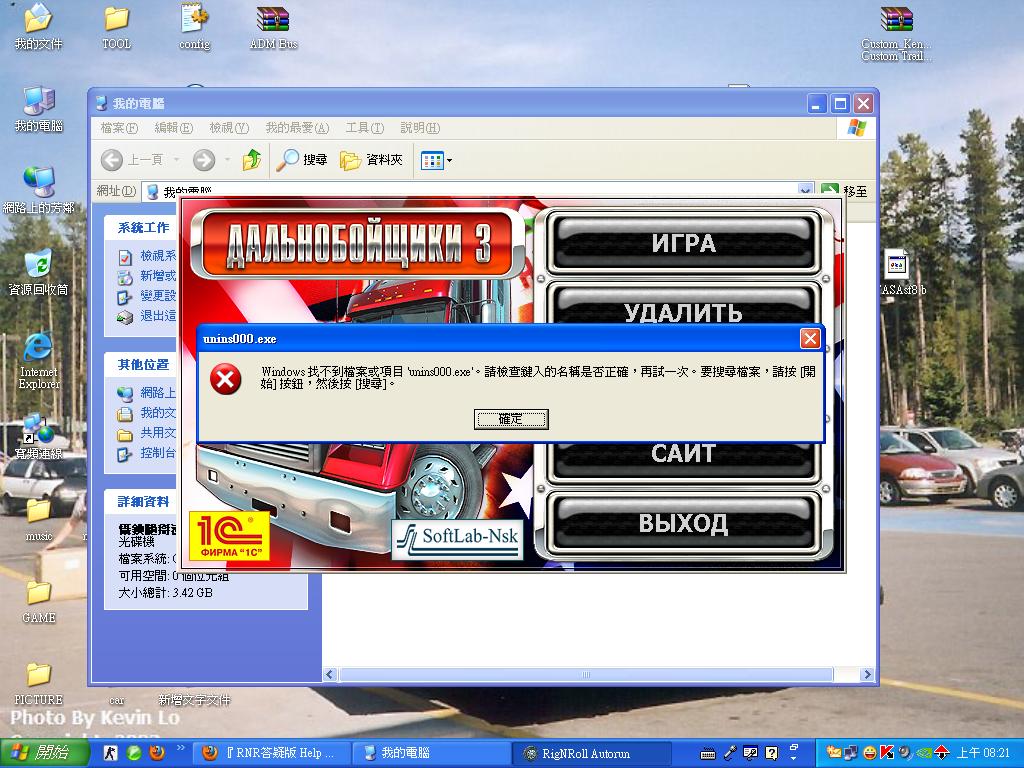Click Firefox quick launch icon in taskbar

pyautogui.click(x=157, y=753)
